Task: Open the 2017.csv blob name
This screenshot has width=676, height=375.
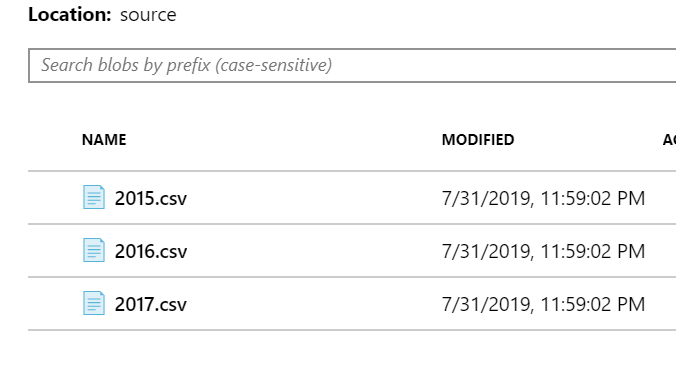Action: tap(151, 304)
